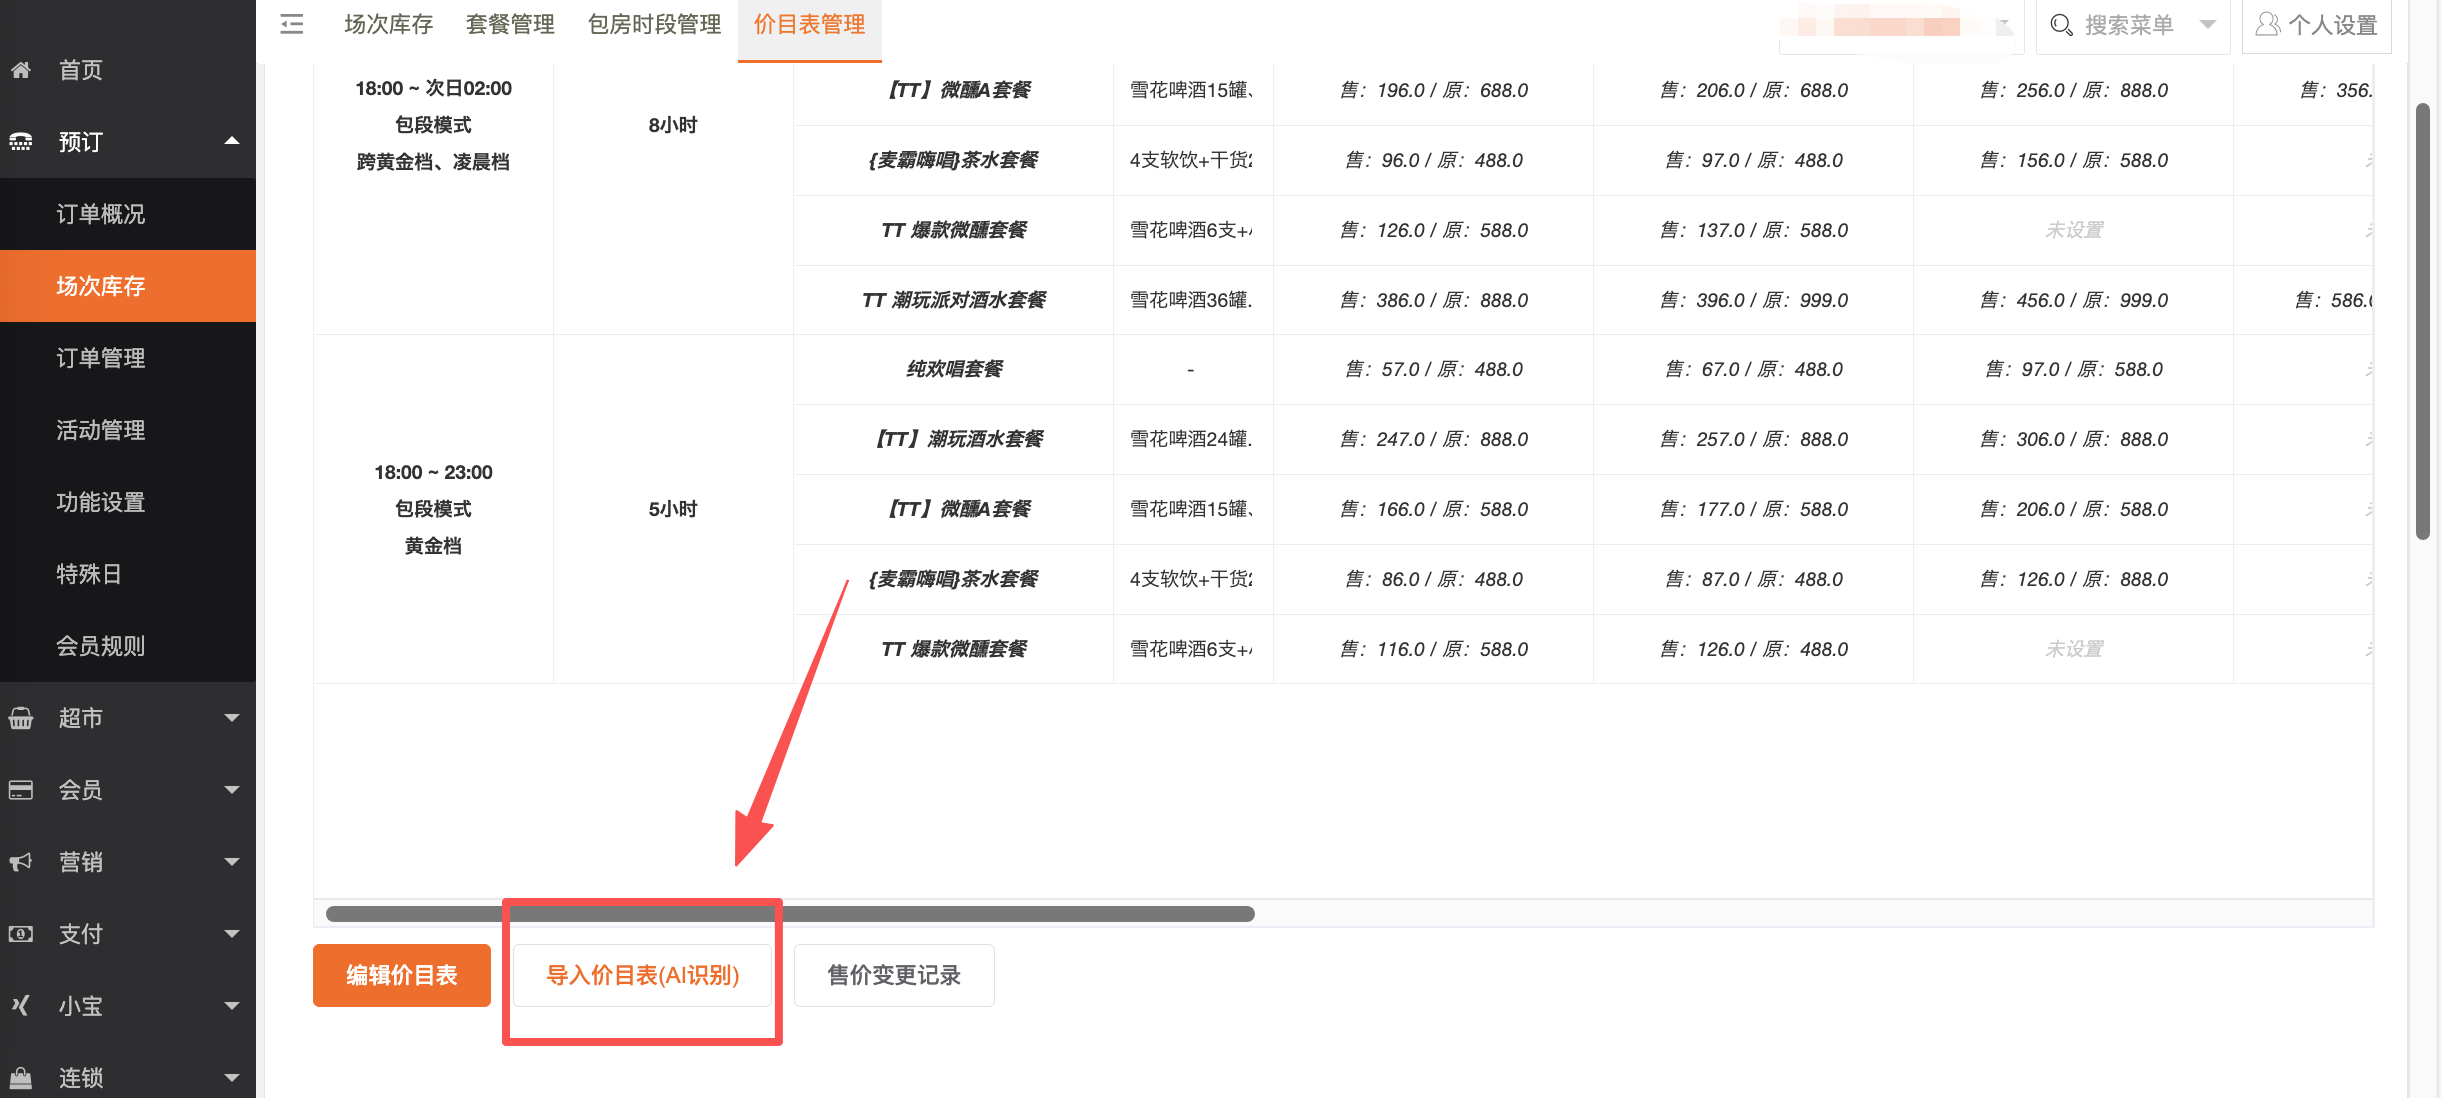
Task: Click the 导入价目表(AI识别) button
Action: pyautogui.click(x=642, y=975)
